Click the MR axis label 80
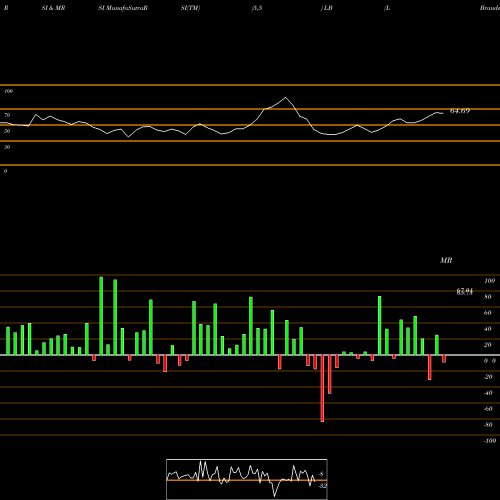Viewport: 500px width, 500px height. 488,297
